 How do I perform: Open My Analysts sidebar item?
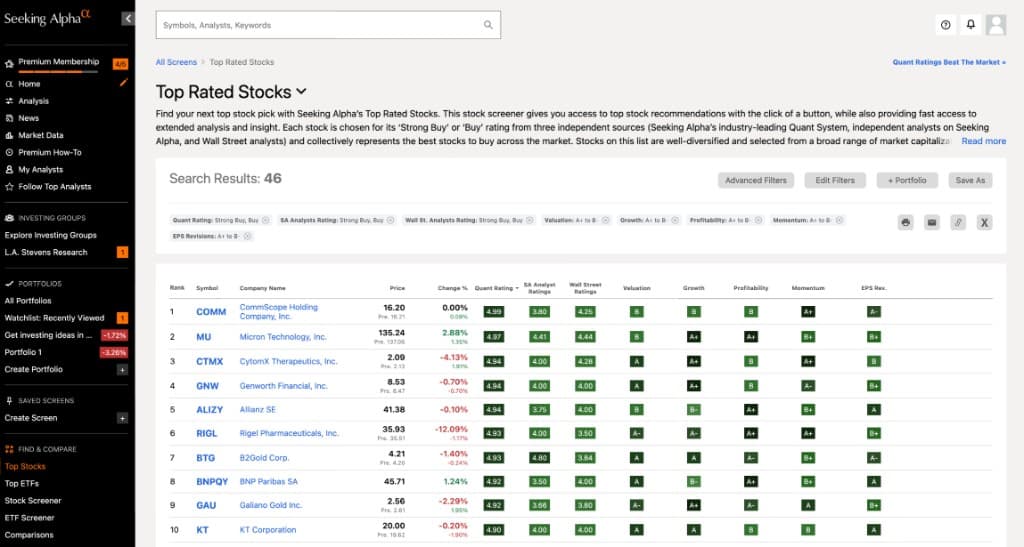[40, 169]
